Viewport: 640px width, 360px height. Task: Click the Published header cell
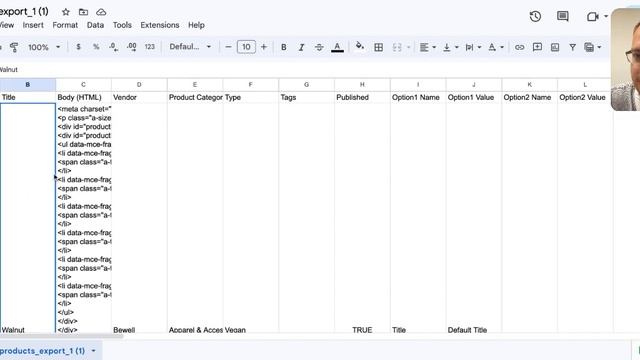click(362, 97)
